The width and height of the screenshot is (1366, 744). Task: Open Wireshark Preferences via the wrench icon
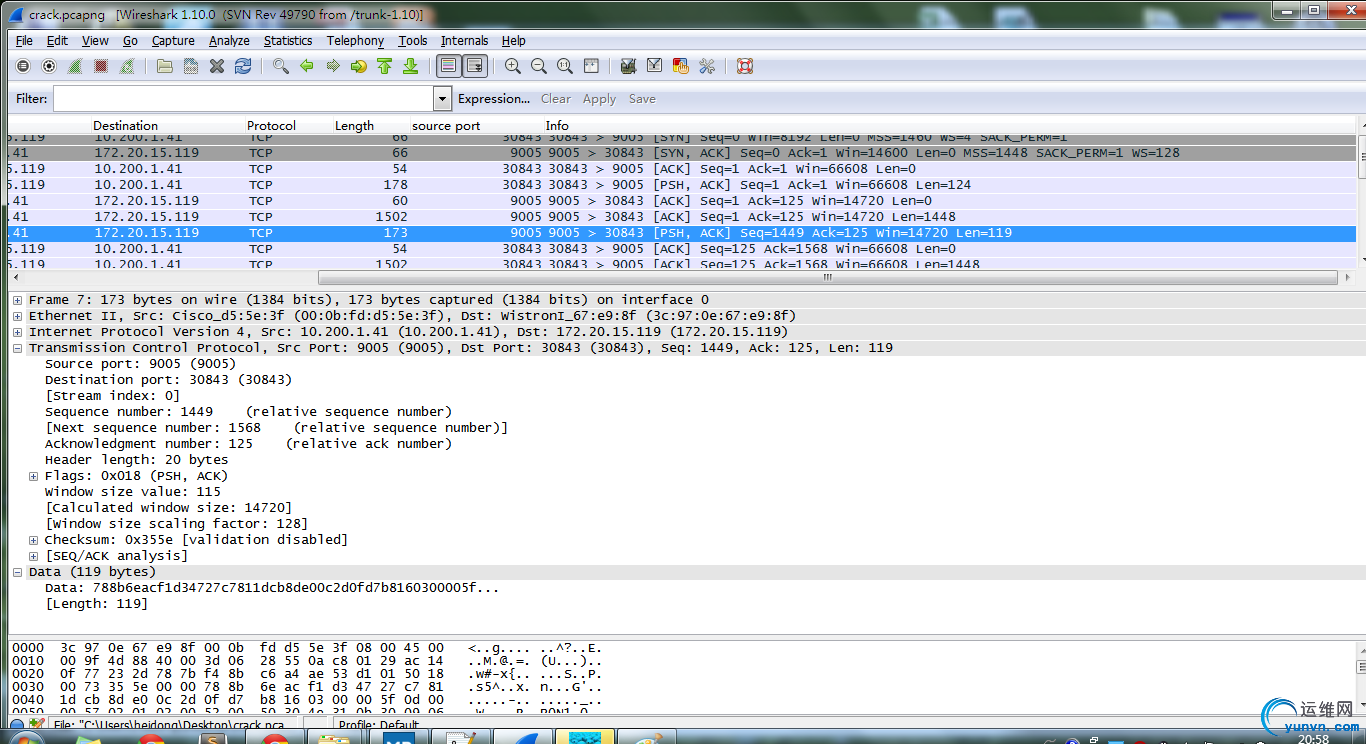(706, 66)
